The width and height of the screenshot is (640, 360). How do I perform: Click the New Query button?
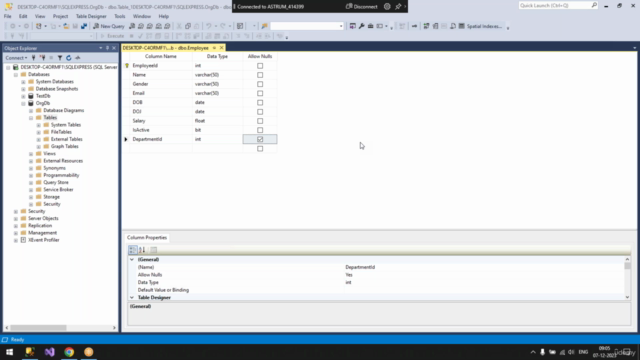[x=109, y=26]
